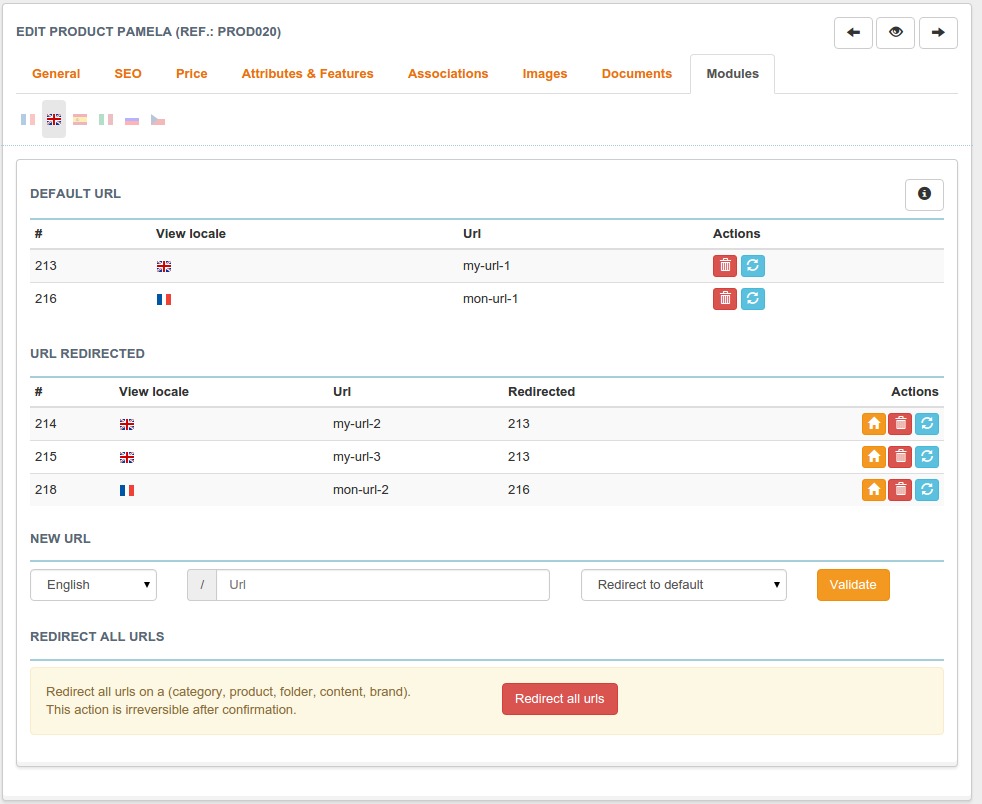Select the Italian flag language
The image size is (982, 804).
coord(106,120)
